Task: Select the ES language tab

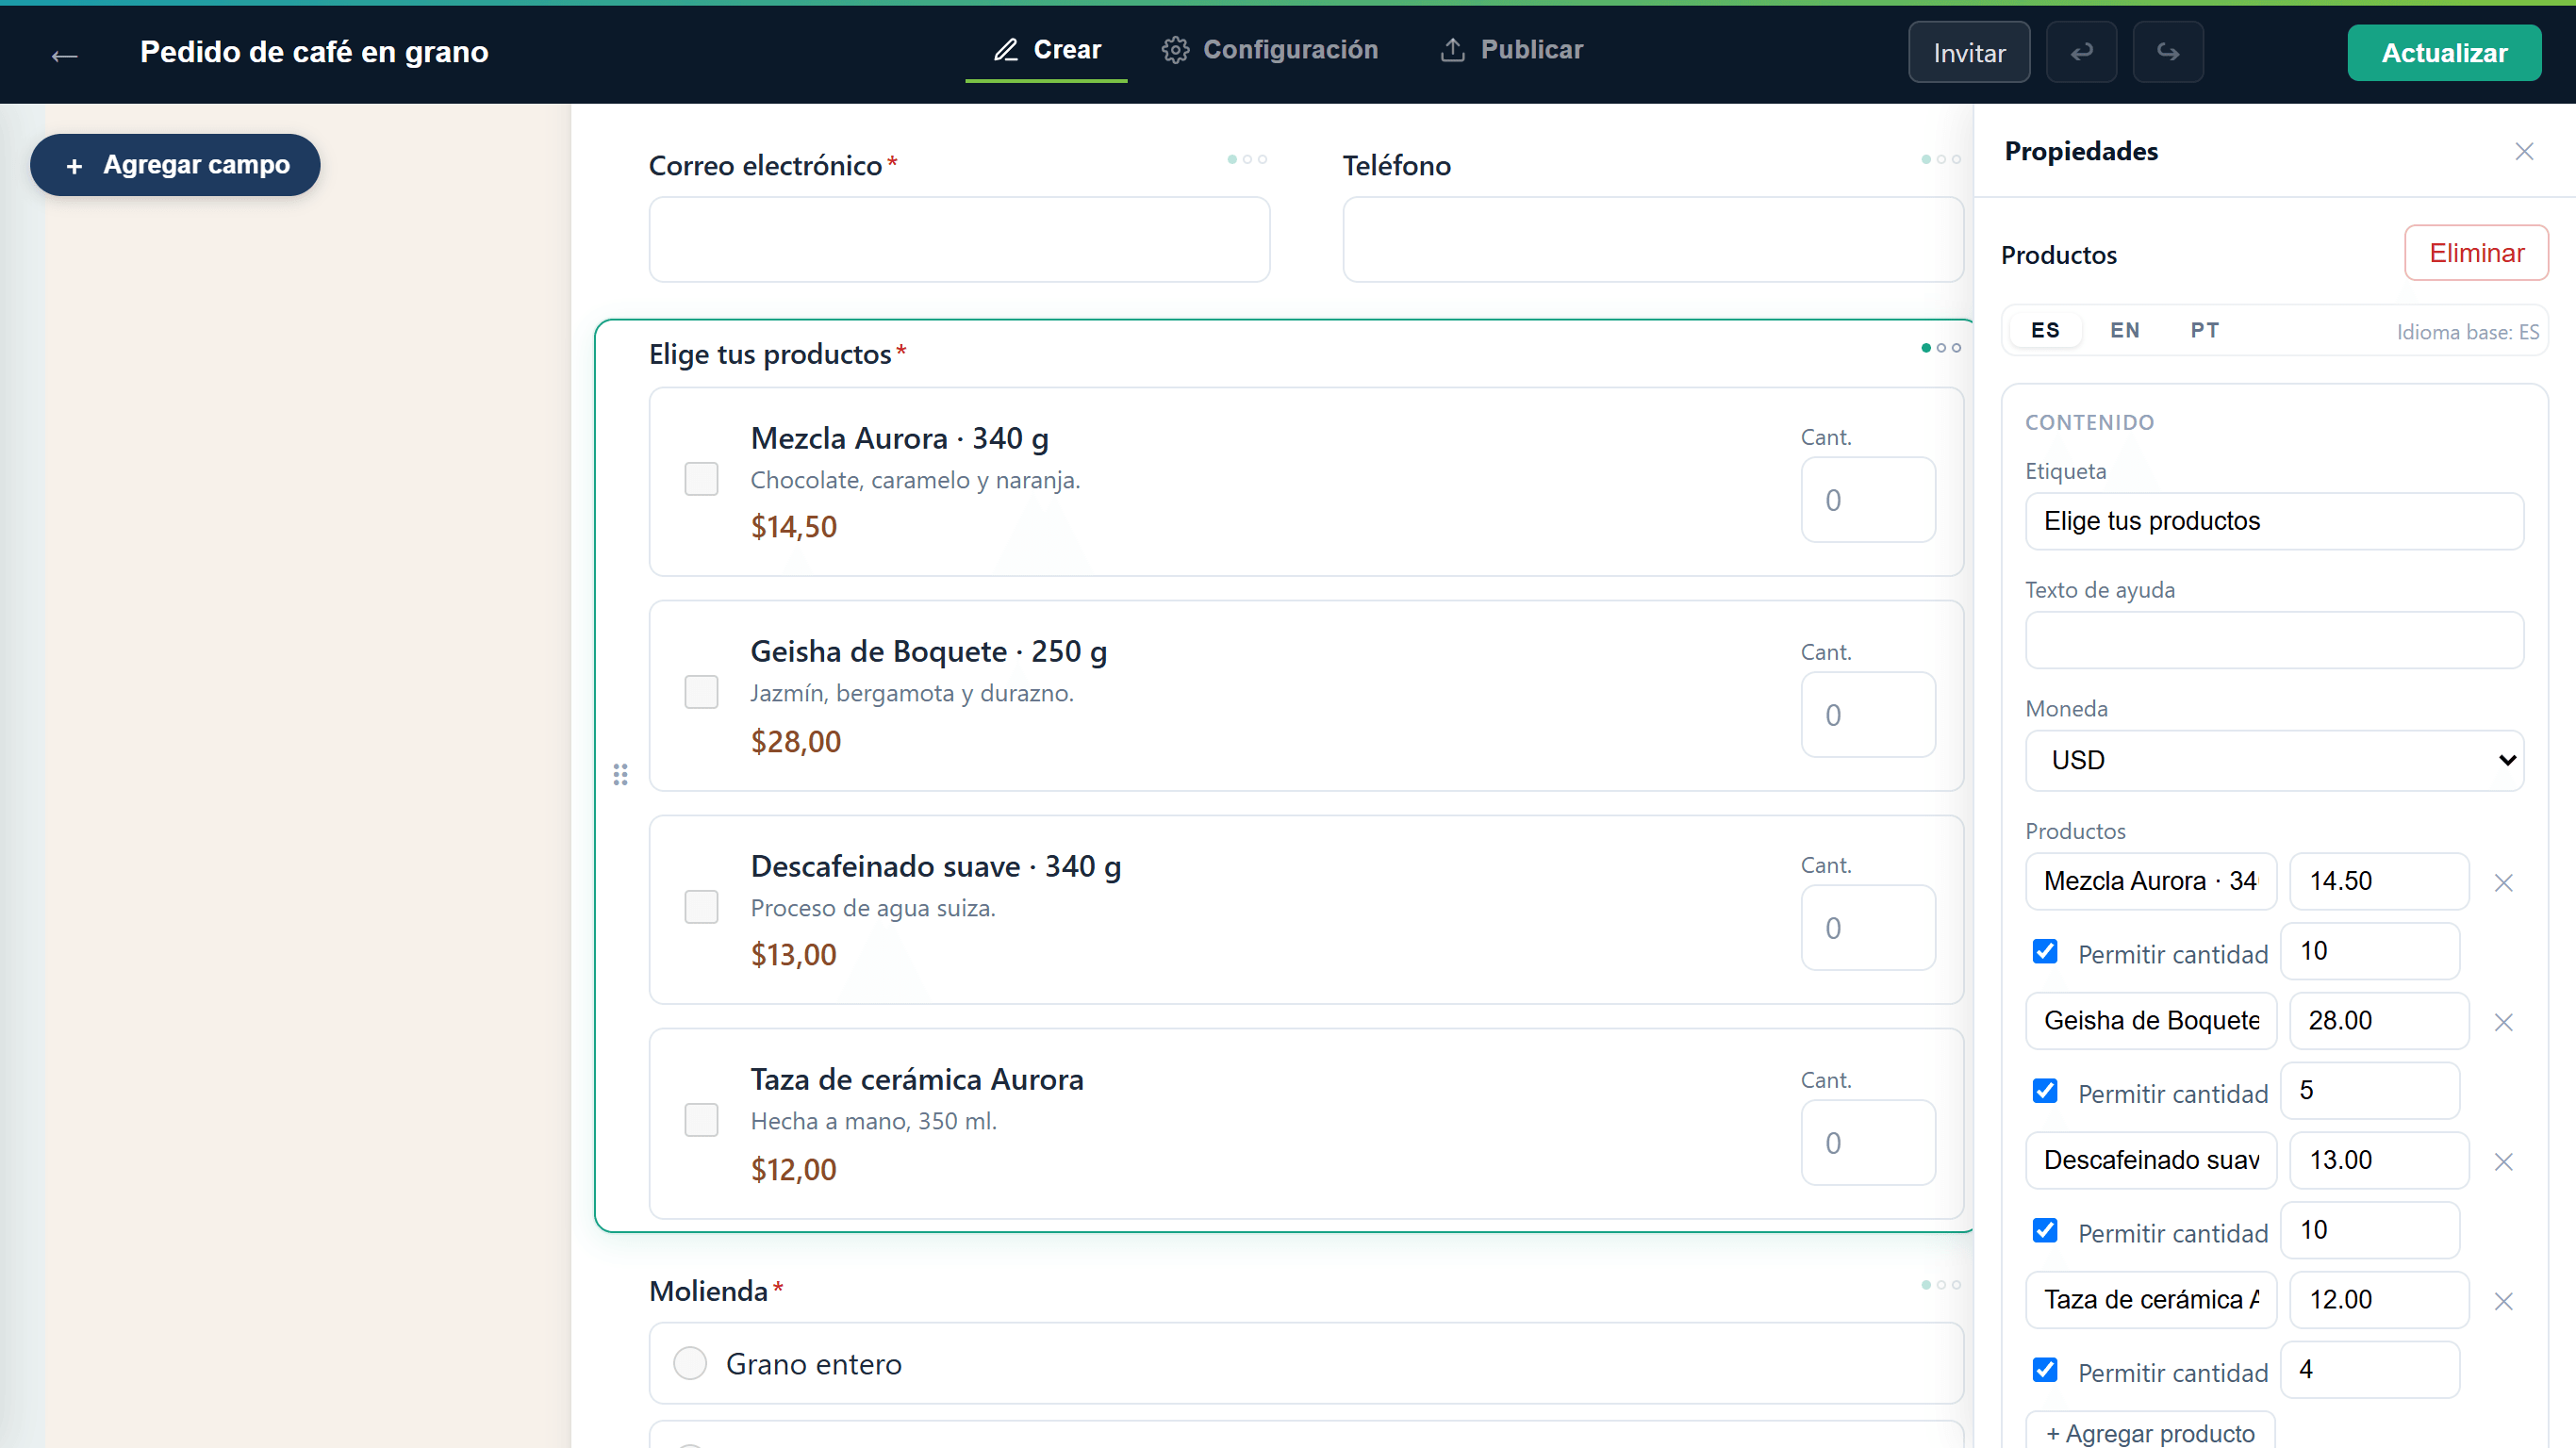Action: [2045, 330]
